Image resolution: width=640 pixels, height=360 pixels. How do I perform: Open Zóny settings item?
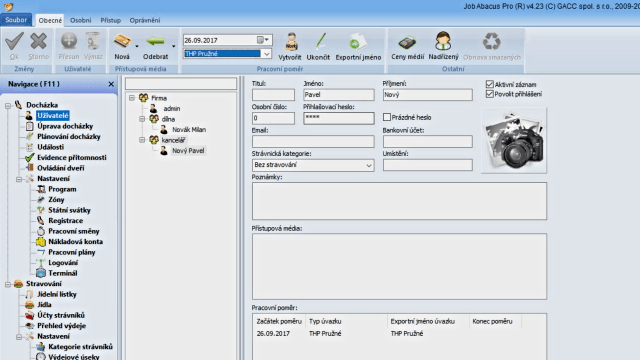click(x=56, y=200)
